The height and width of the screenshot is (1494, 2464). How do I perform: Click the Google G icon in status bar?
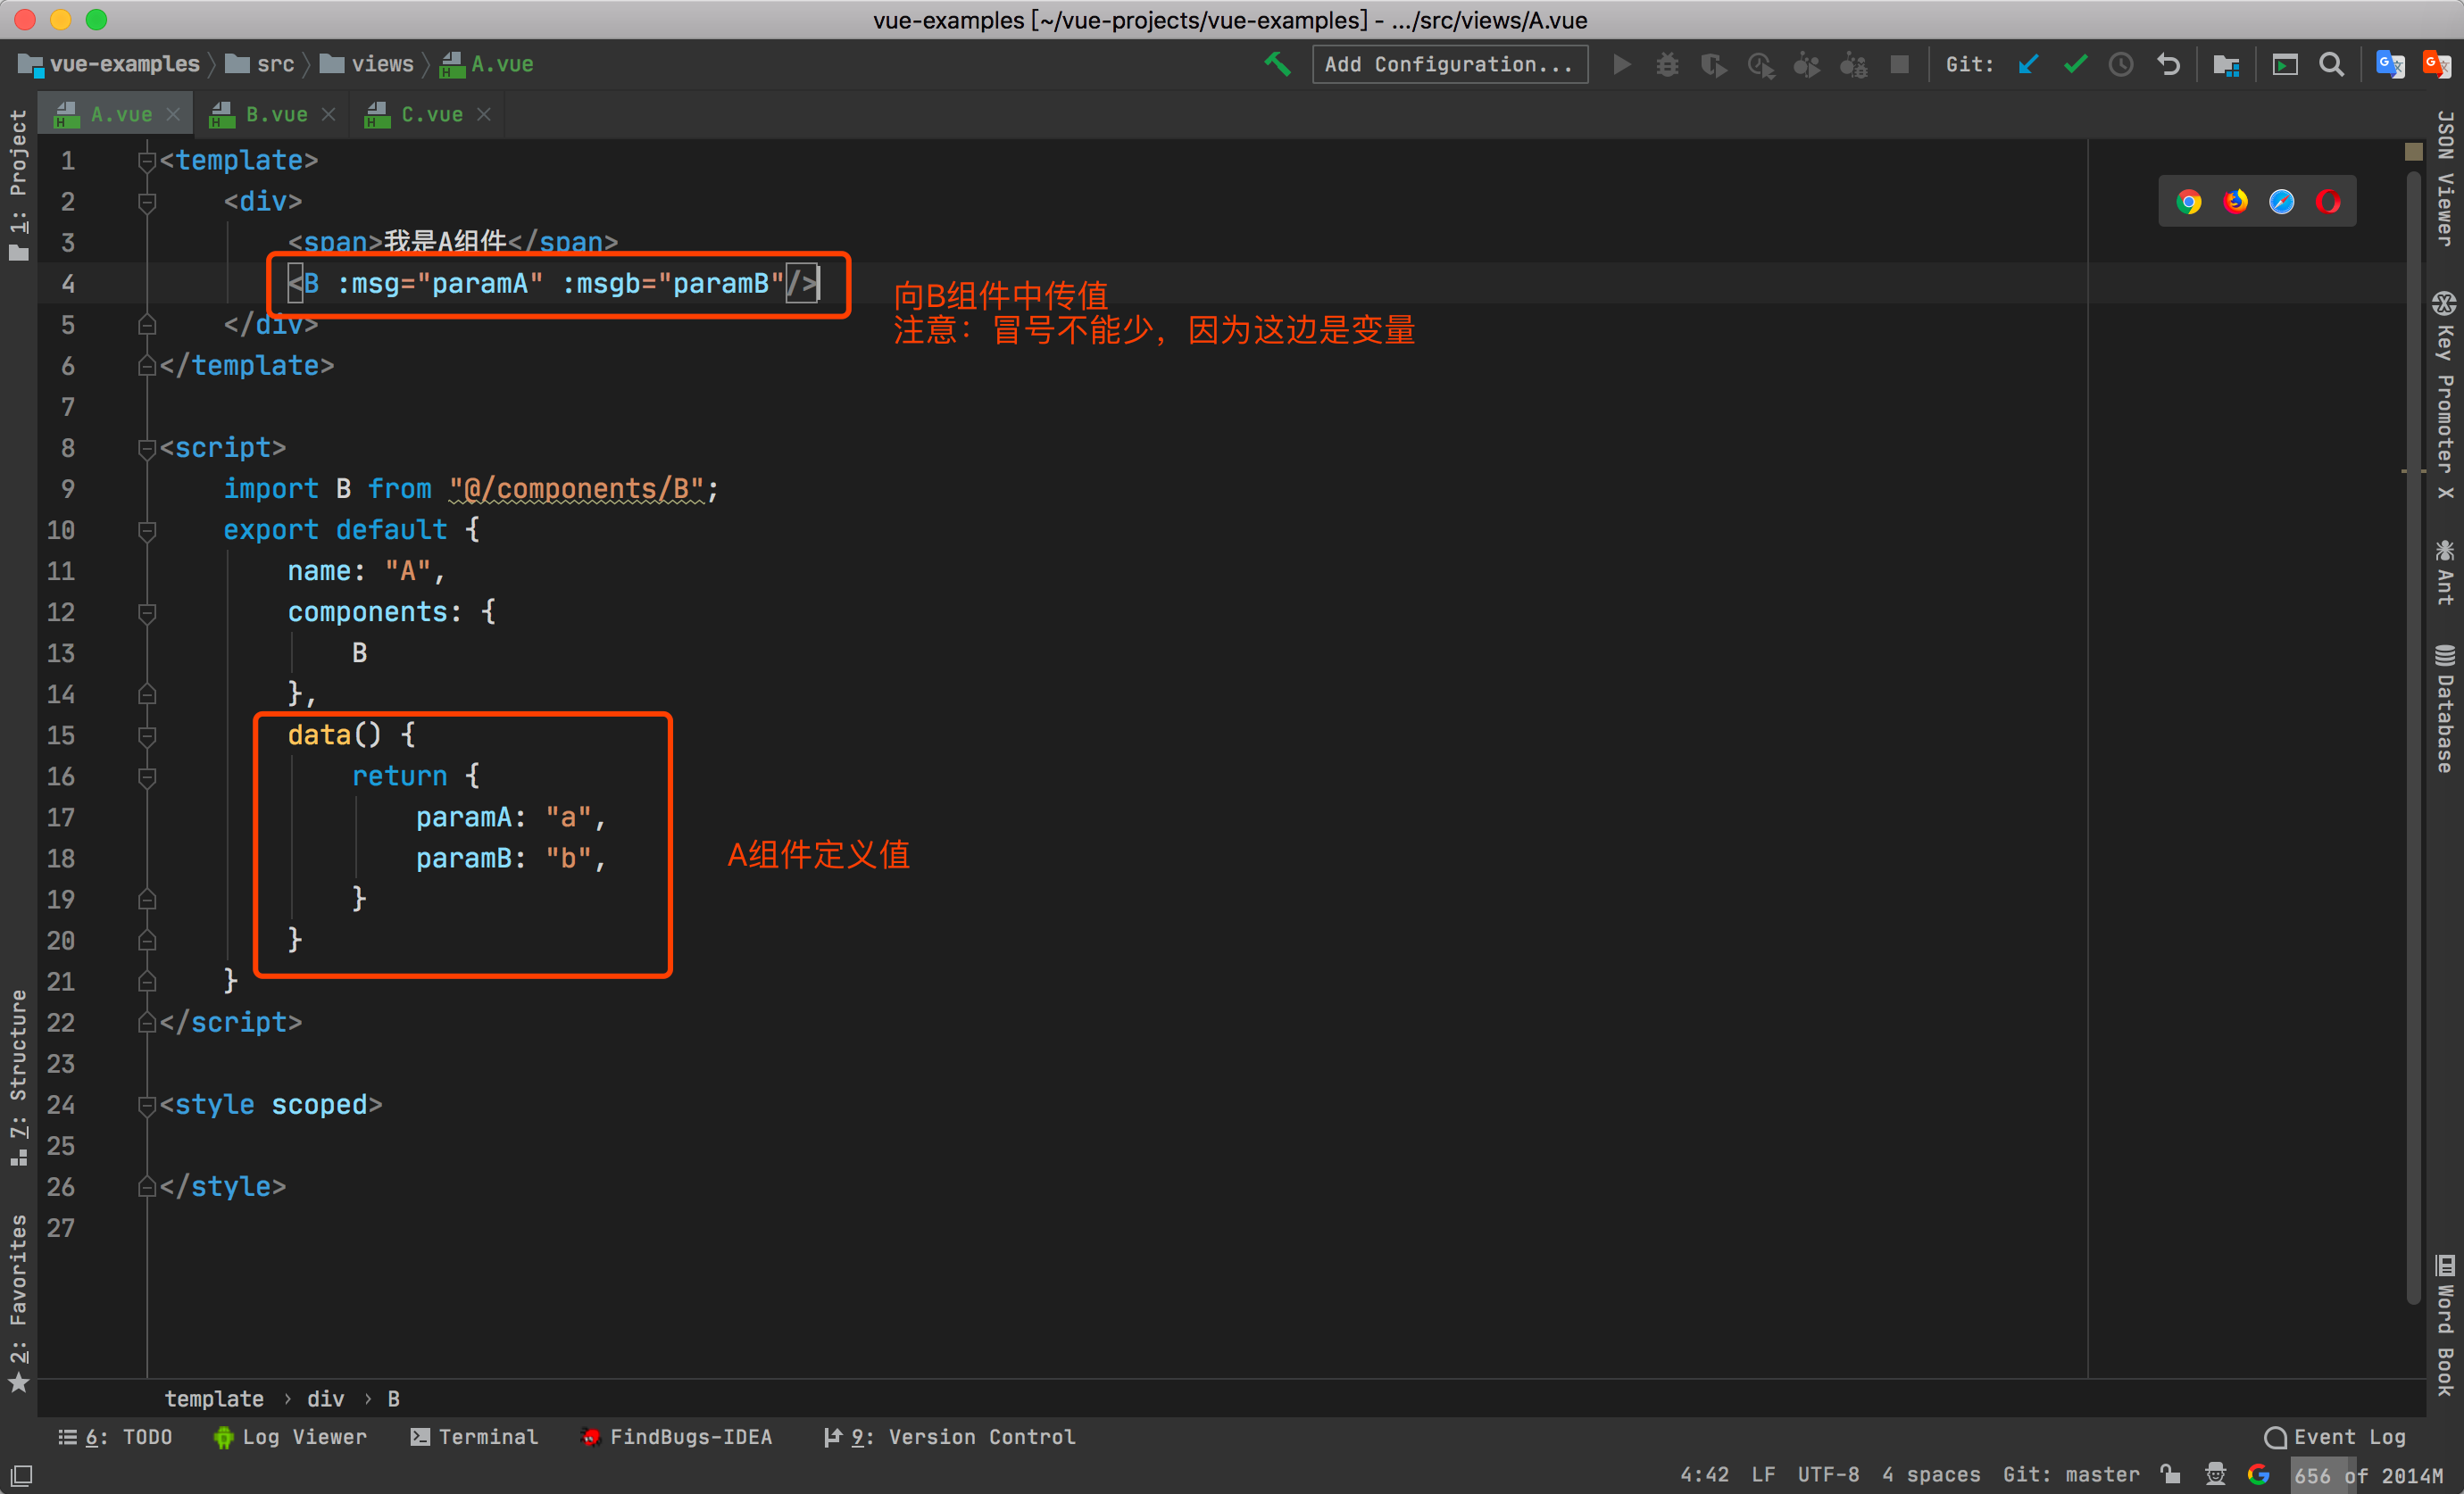(2259, 1474)
